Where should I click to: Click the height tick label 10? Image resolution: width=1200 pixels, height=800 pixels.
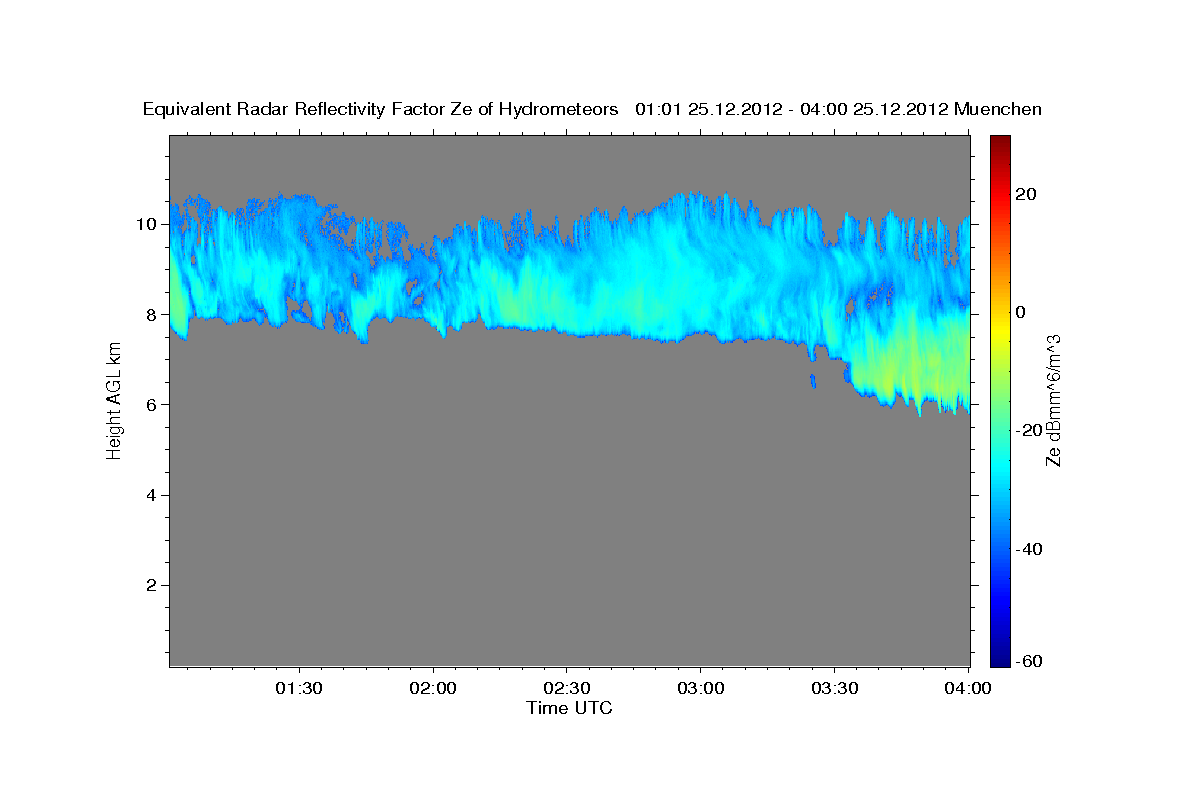pos(149,224)
